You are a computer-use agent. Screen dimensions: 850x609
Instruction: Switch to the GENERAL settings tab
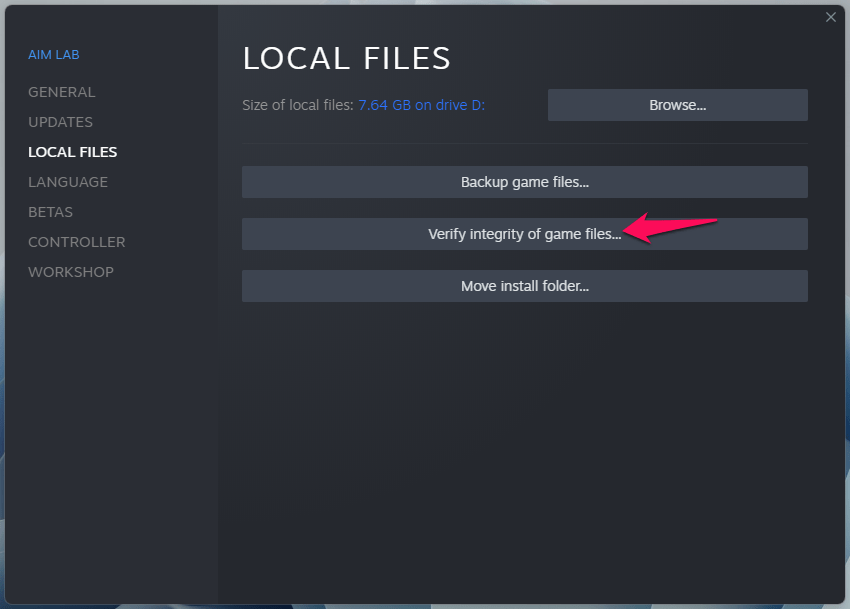pos(62,92)
